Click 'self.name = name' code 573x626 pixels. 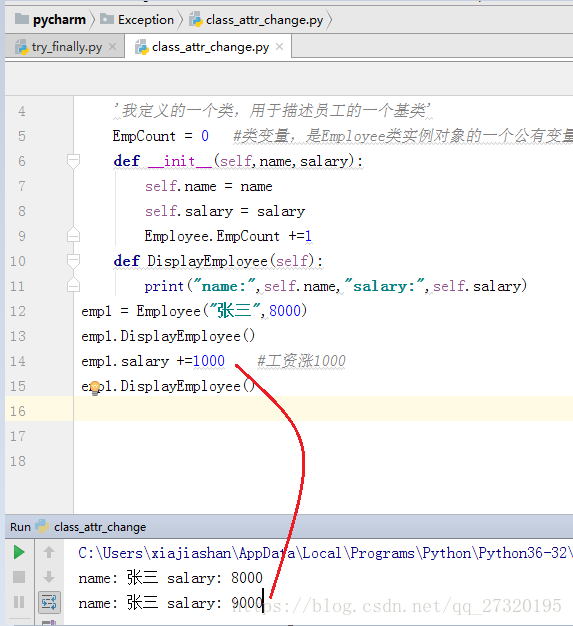point(208,186)
